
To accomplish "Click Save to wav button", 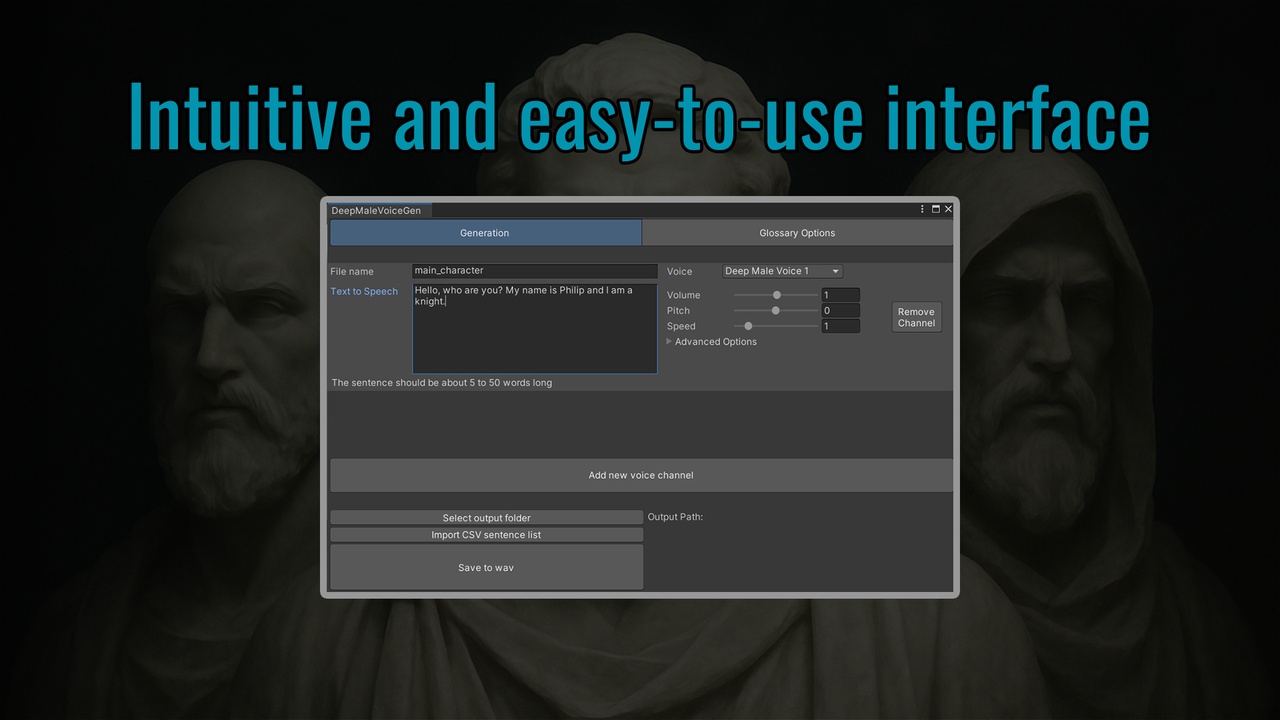I will click(486, 567).
